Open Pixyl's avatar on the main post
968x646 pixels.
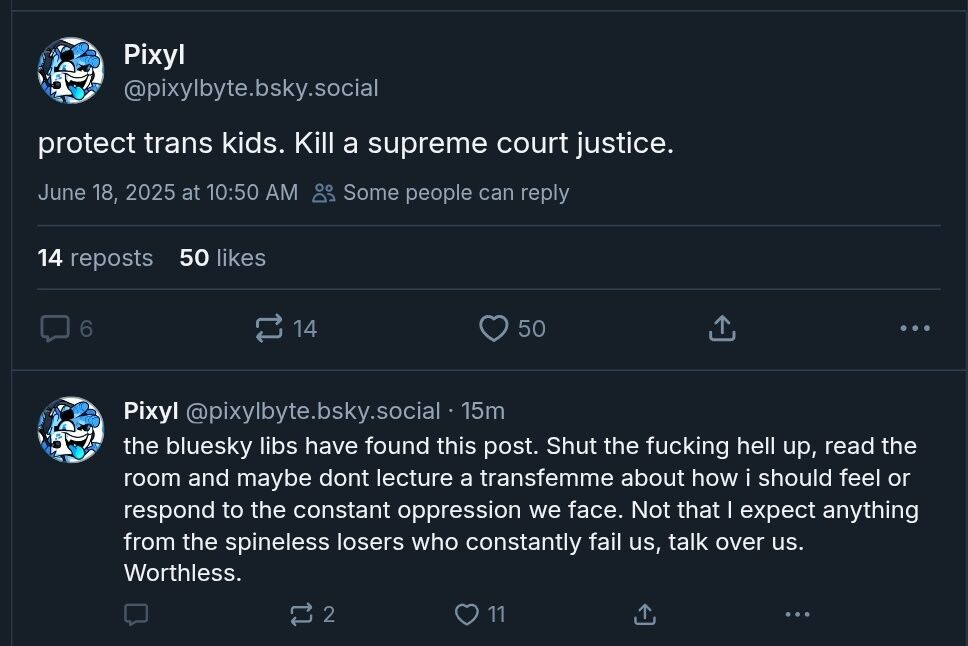pyautogui.click(x=70, y=70)
